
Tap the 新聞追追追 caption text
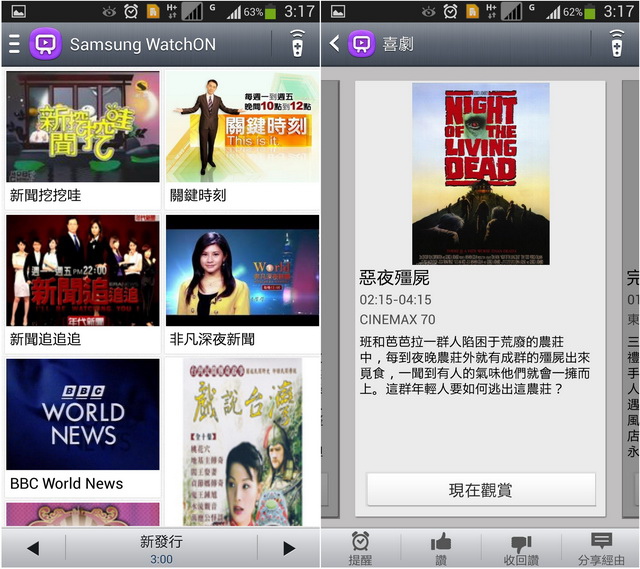coord(45,339)
